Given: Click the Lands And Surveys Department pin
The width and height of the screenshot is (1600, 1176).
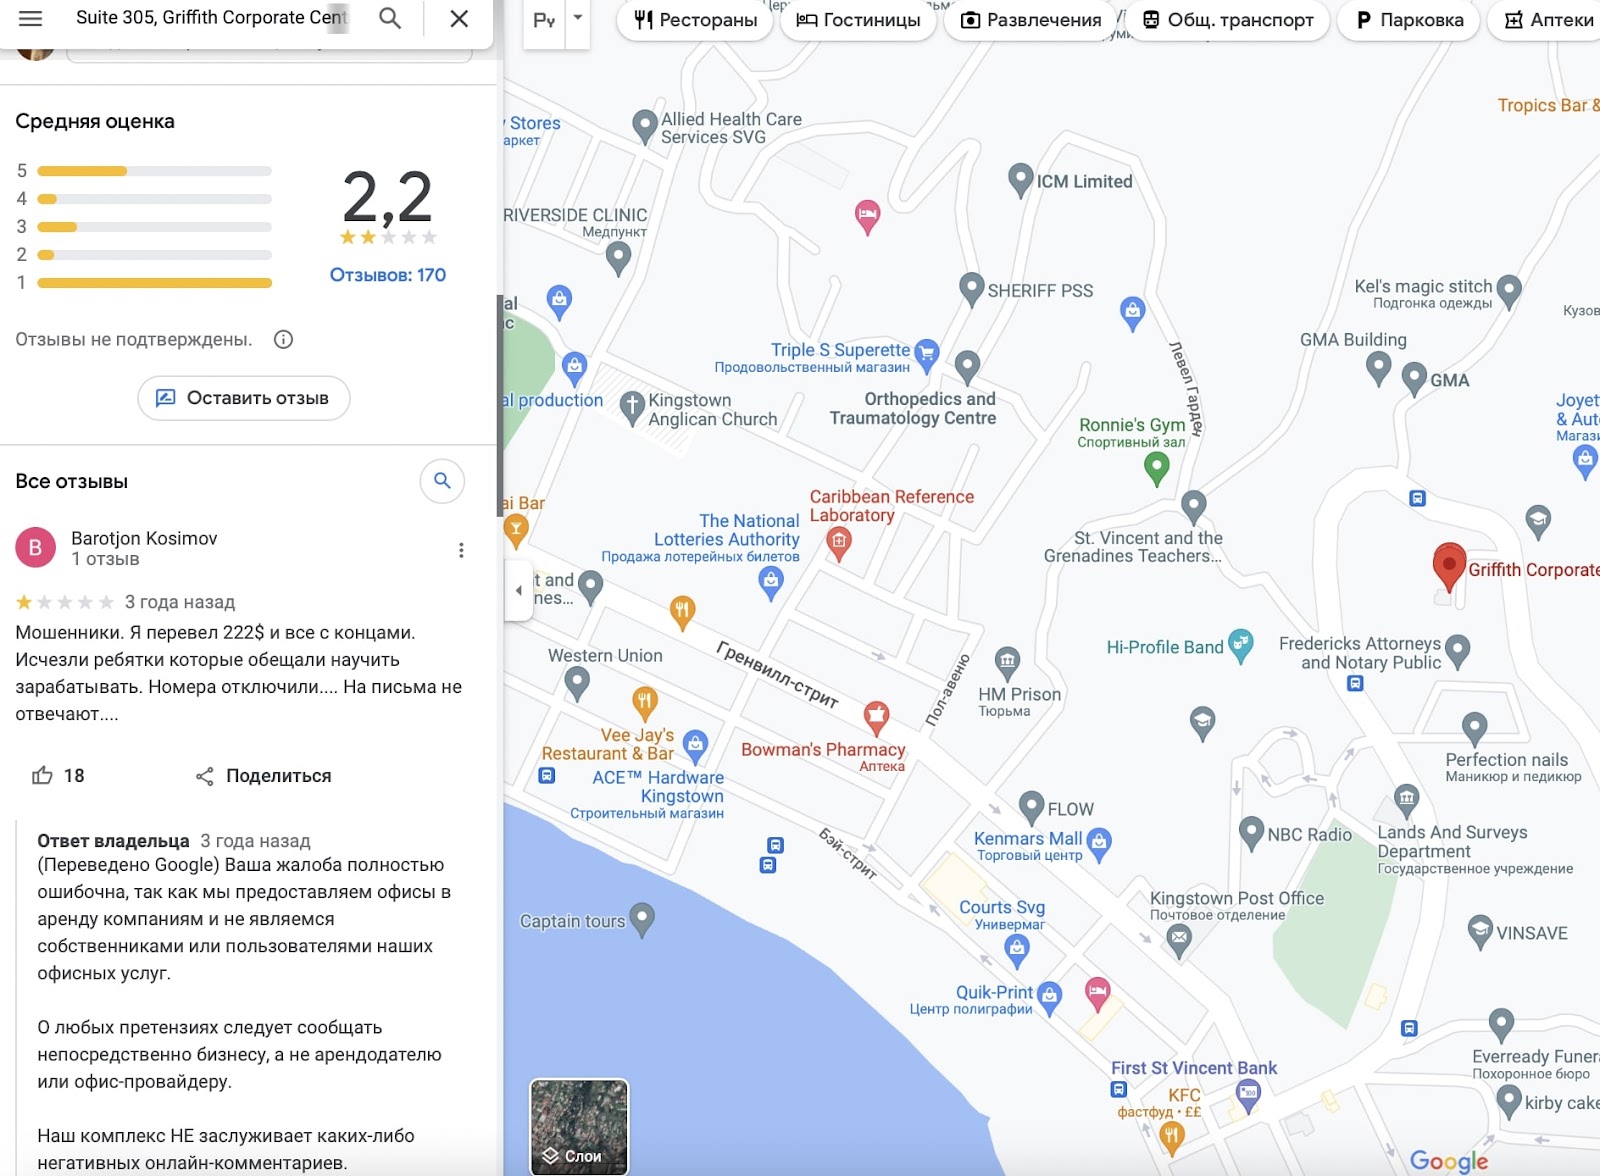Looking at the screenshot, I should click(1407, 801).
